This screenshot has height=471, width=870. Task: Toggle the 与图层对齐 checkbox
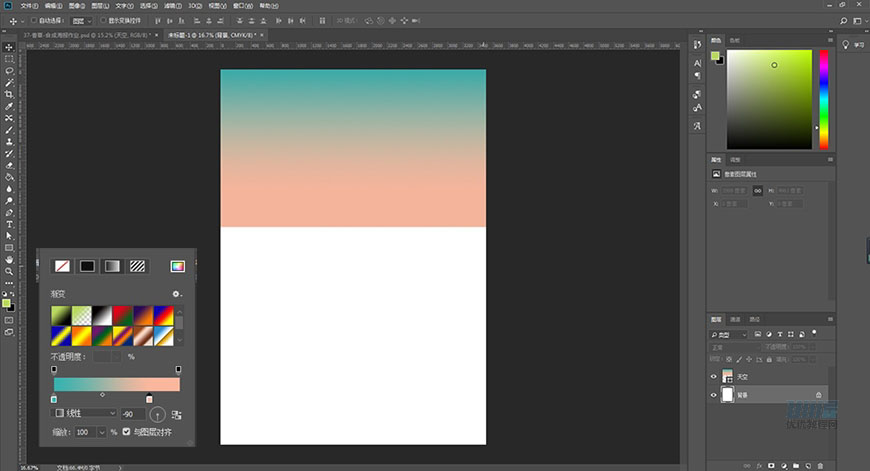coord(126,432)
